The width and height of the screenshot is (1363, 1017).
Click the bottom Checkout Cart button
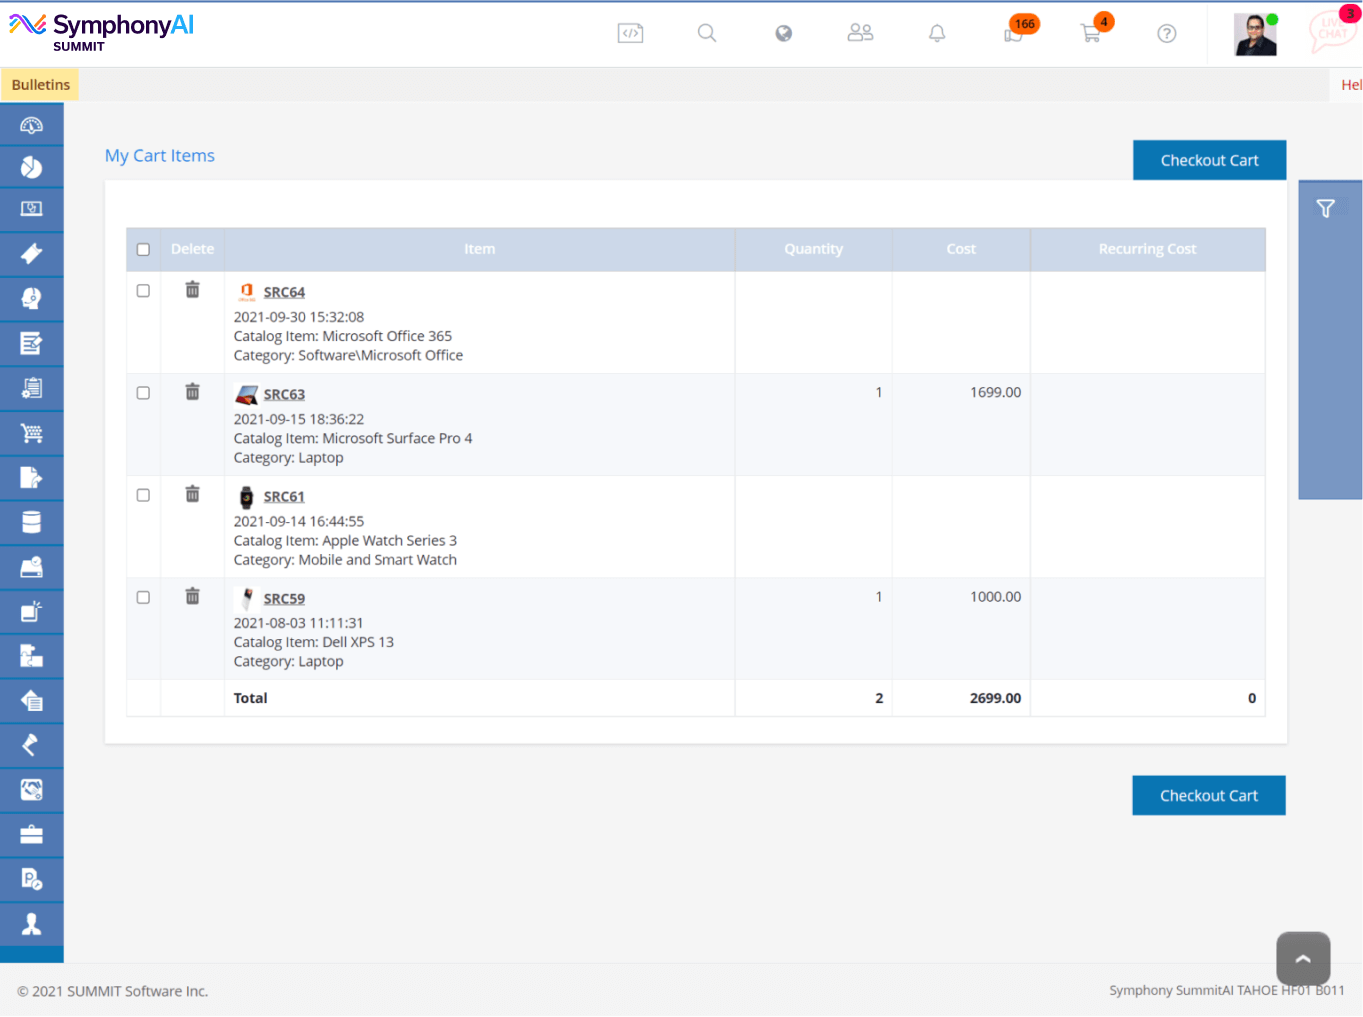tap(1208, 795)
